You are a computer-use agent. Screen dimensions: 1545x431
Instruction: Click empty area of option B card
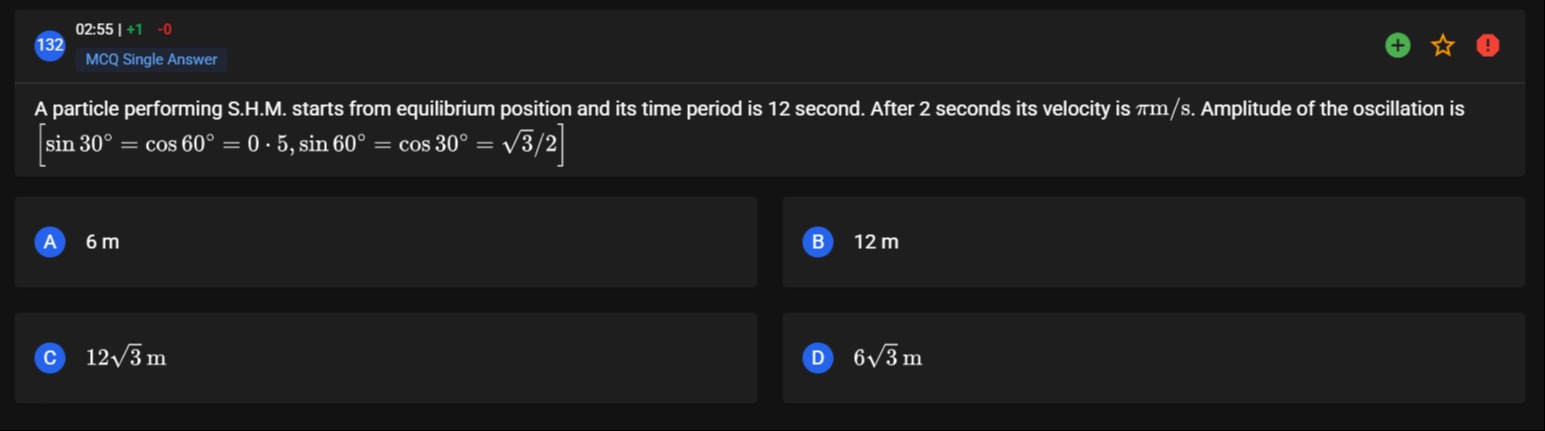1200,242
